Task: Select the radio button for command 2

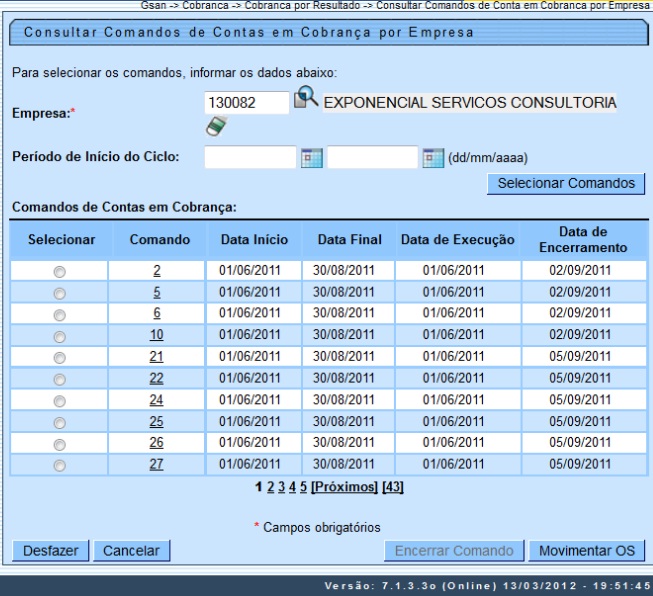Action: (x=60, y=272)
